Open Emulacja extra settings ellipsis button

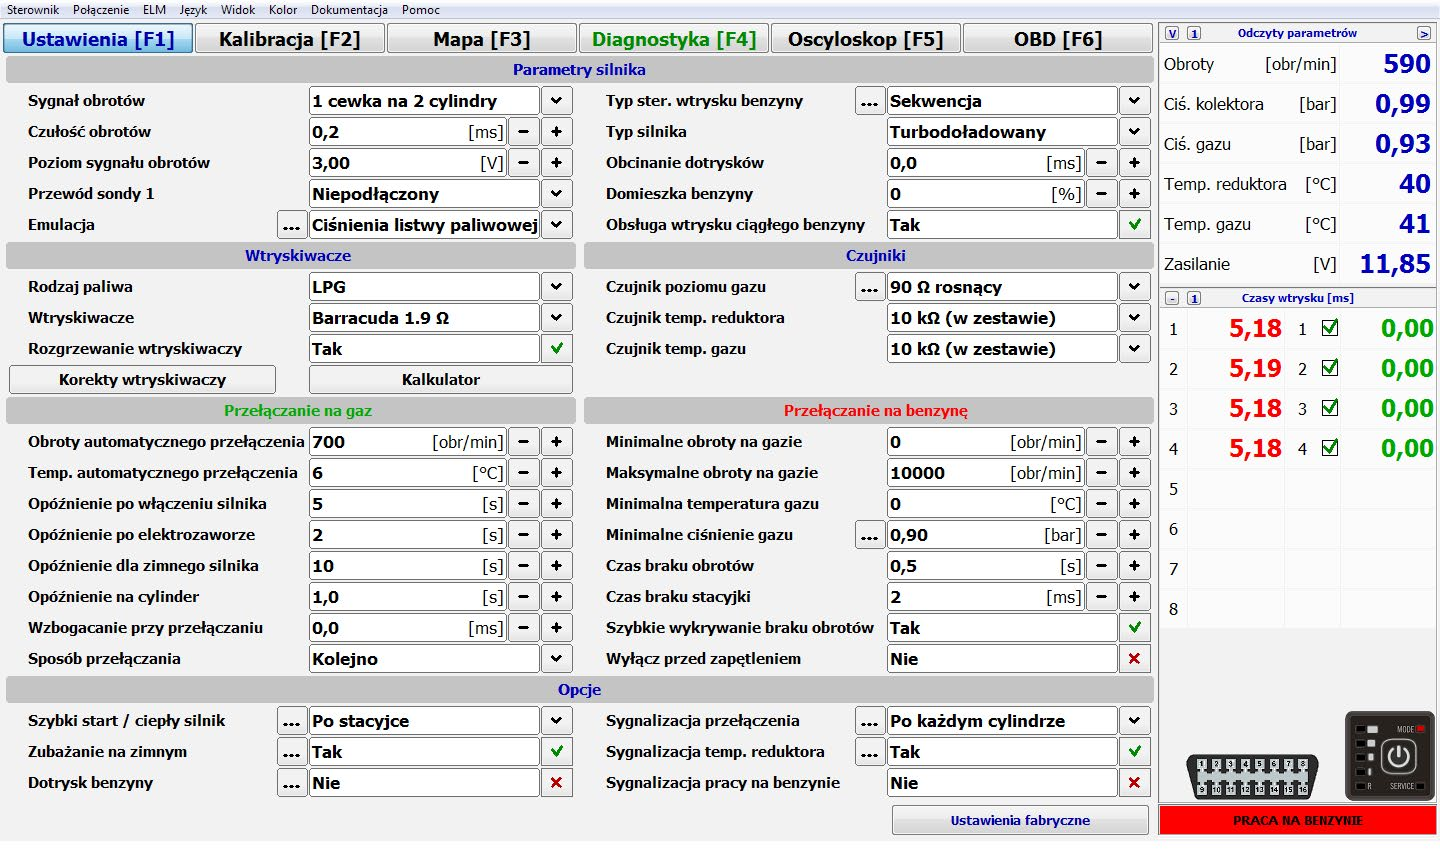(291, 225)
